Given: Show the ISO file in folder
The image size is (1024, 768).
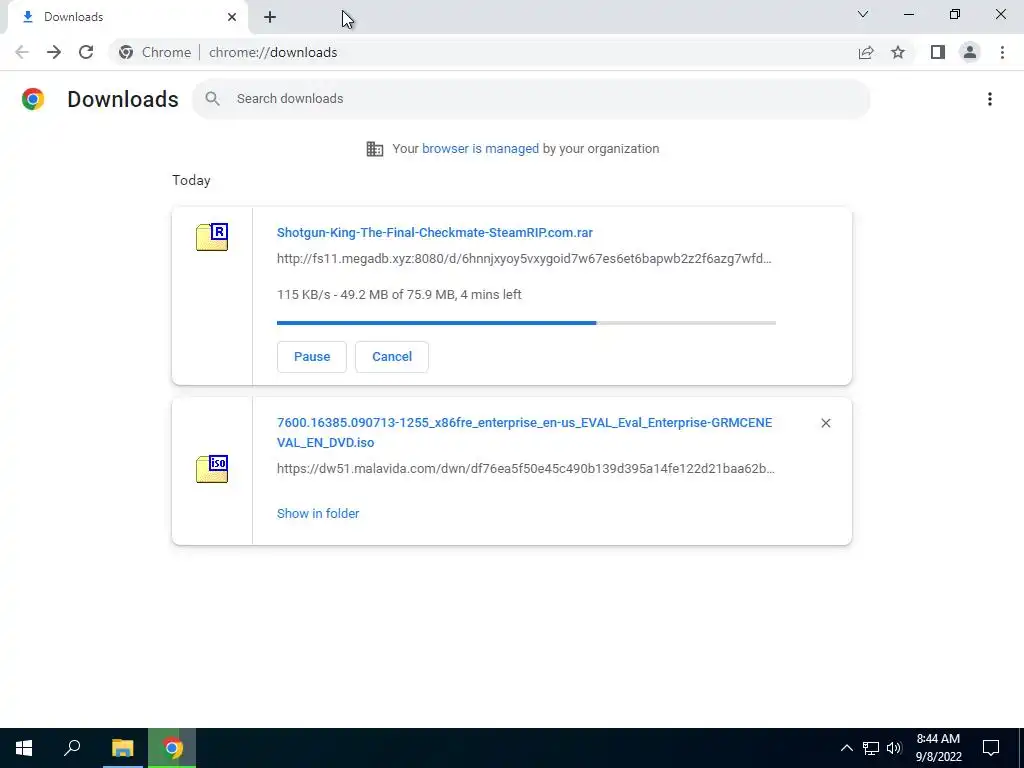Looking at the screenshot, I should coord(318,513).
